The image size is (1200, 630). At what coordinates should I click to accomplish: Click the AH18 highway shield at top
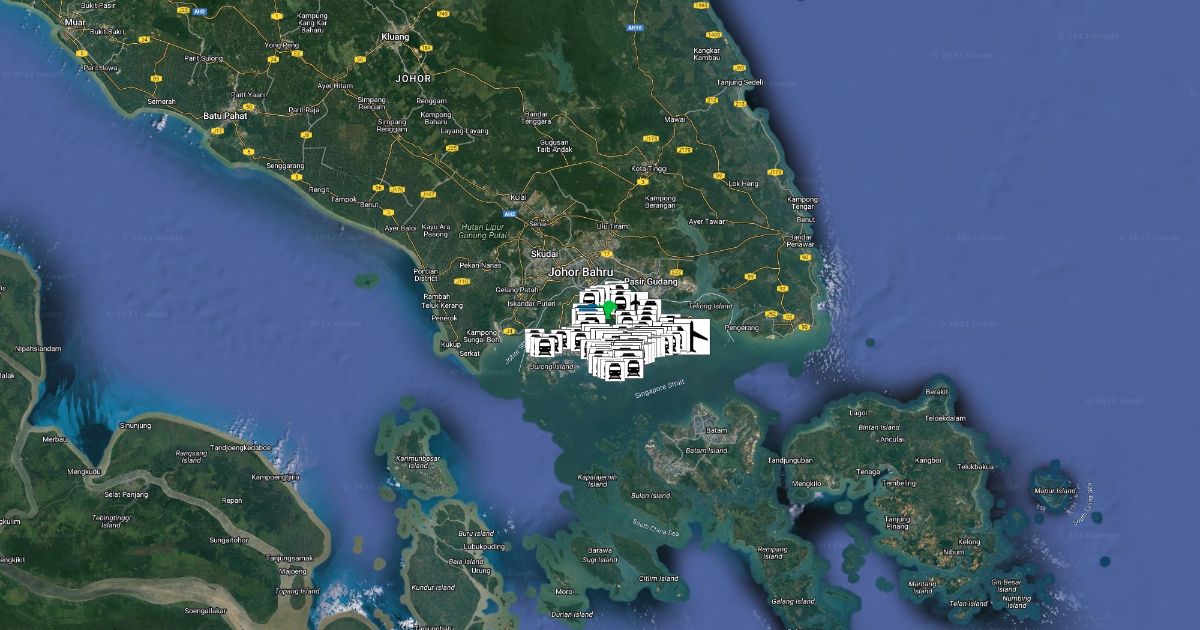[x=632, y=28]
